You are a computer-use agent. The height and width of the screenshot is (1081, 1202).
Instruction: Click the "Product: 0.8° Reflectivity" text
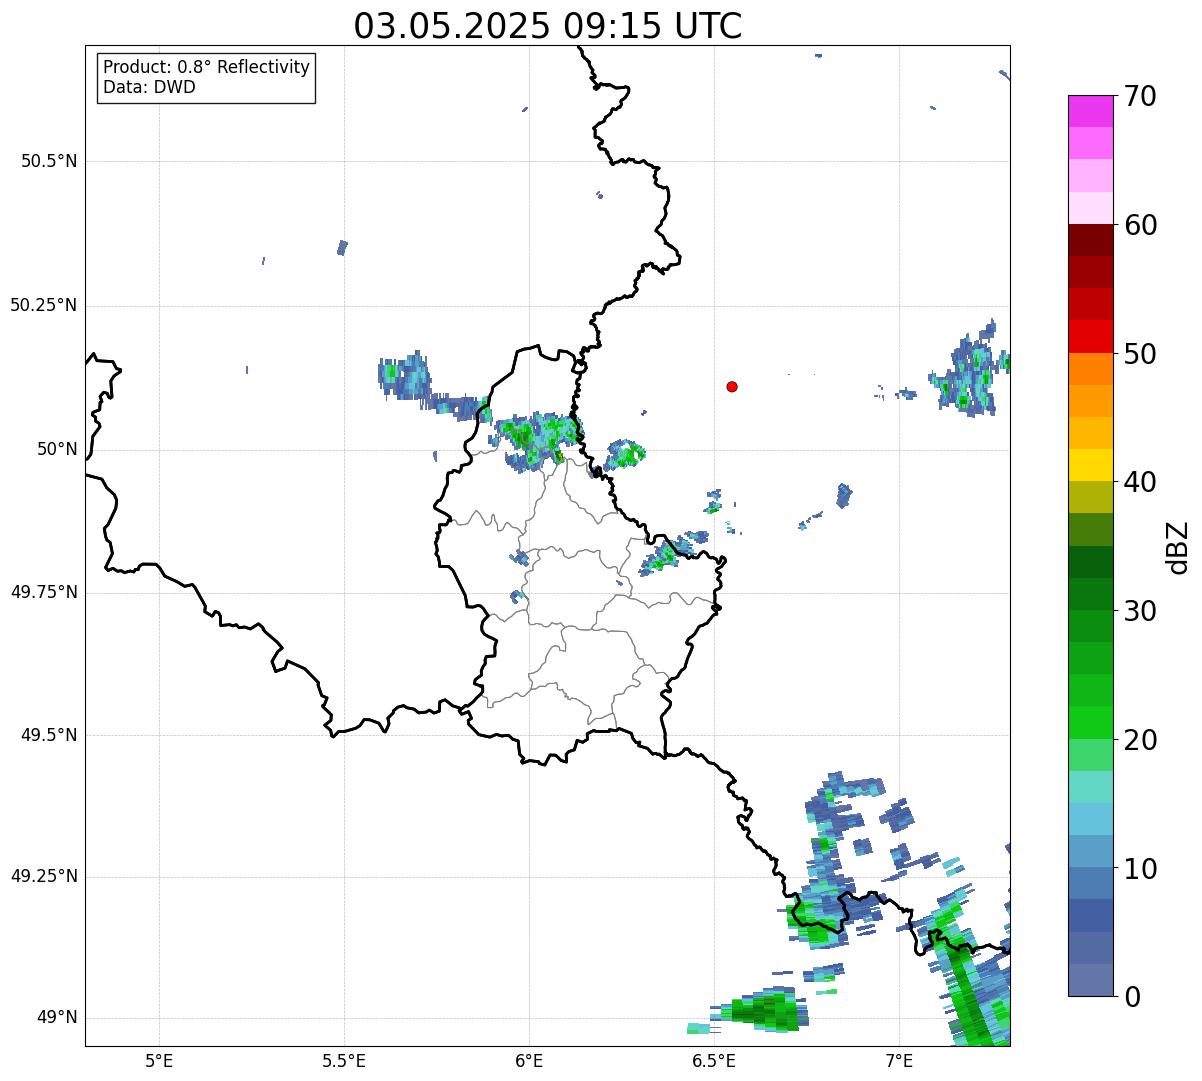click(x=207, y=67)
